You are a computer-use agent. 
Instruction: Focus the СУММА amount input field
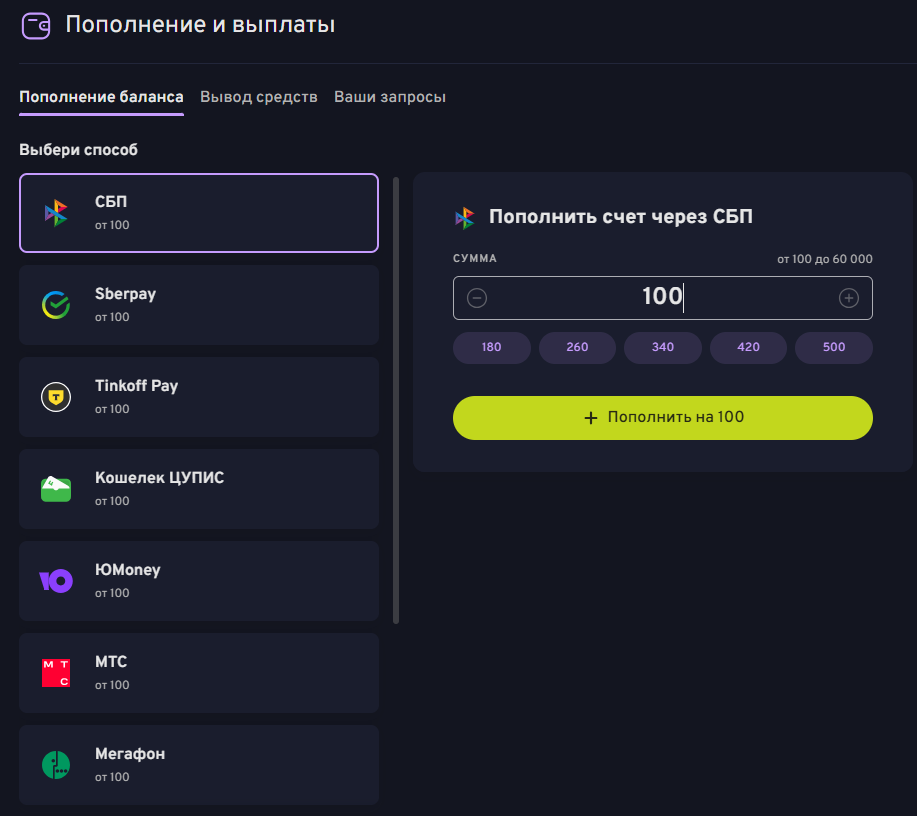(662, 298)
